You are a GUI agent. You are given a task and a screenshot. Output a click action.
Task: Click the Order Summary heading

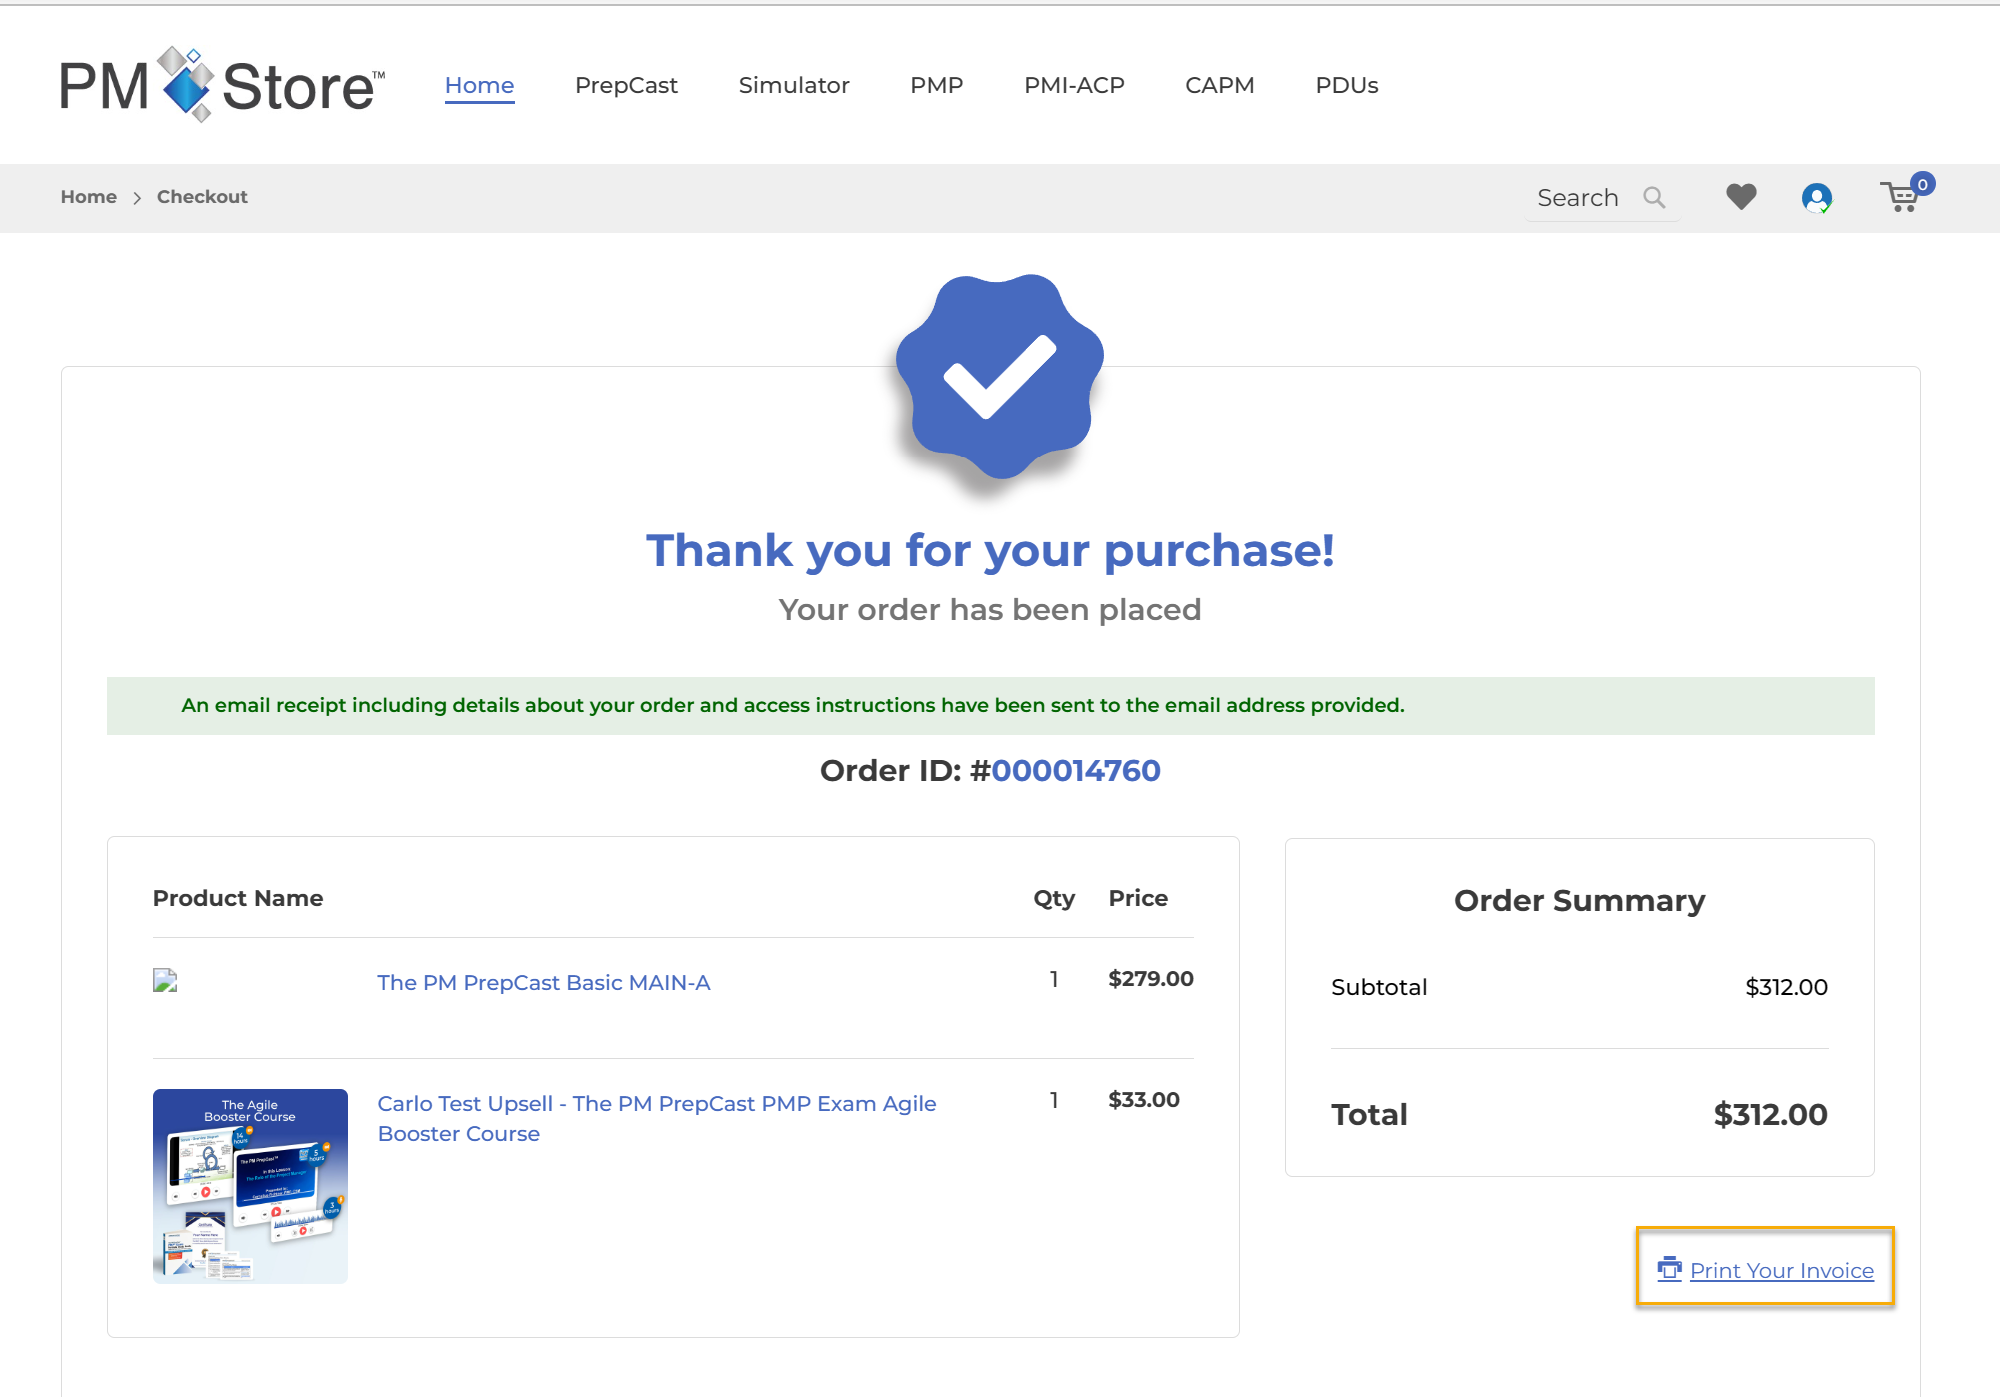[x=1580, y=901]
